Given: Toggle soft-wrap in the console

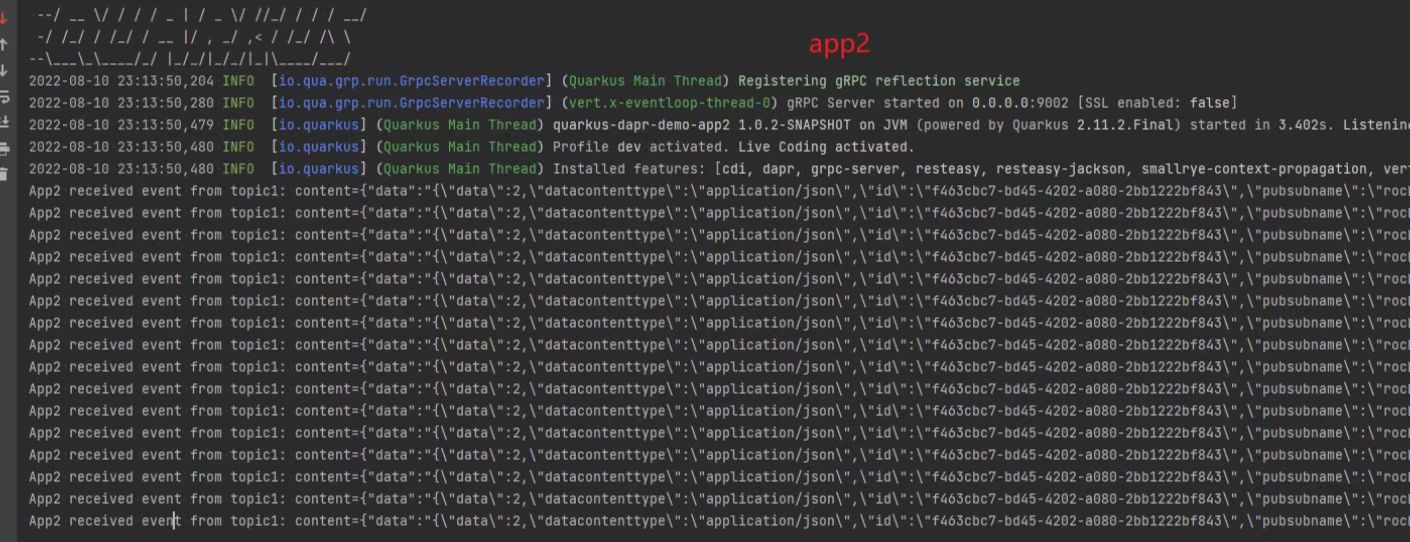Looking at the screenshot, I should point(4,97).
